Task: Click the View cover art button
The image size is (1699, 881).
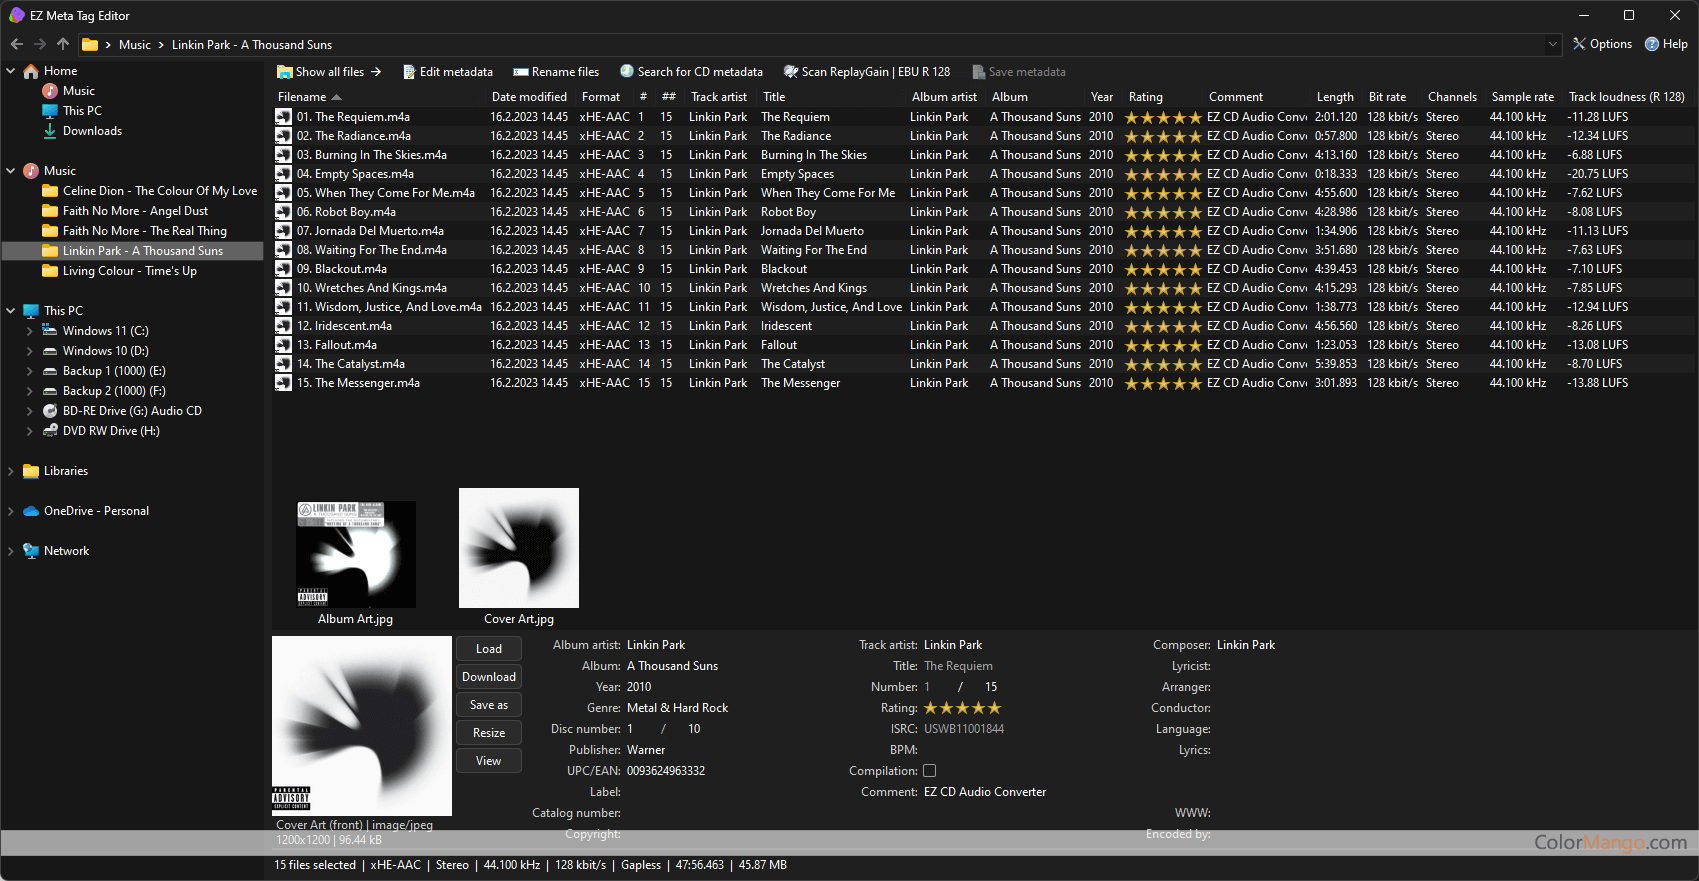Action: [489, 761]
